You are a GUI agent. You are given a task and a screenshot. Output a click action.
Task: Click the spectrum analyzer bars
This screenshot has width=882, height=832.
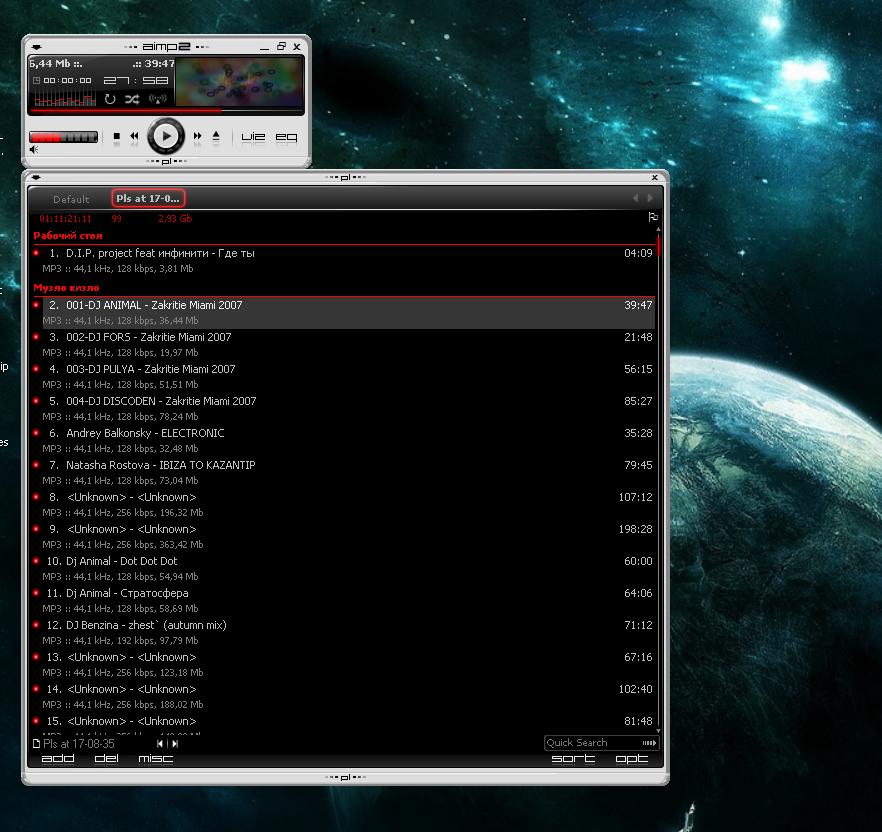click(x=65, y=100)
